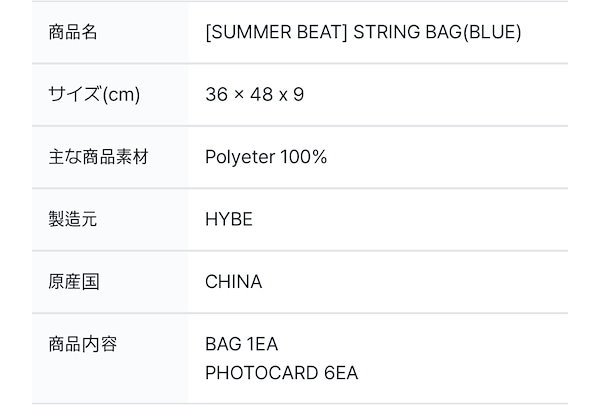Viewport: 600px width, 406px height.
Task: Click the × sign between 36 and 48
Action: (238, 95)
